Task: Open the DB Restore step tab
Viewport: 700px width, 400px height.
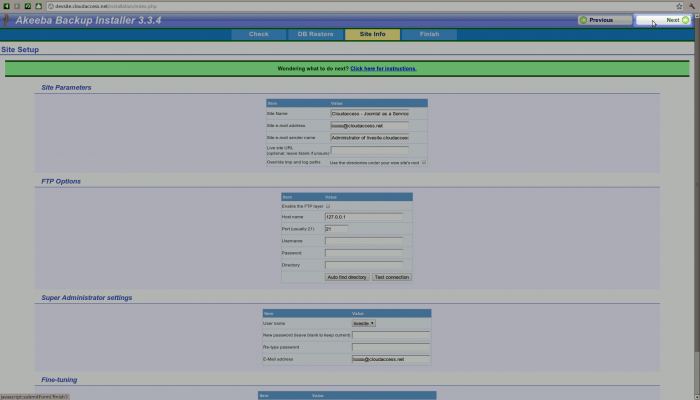Action: pyautogui.click(x=316, y=34)
